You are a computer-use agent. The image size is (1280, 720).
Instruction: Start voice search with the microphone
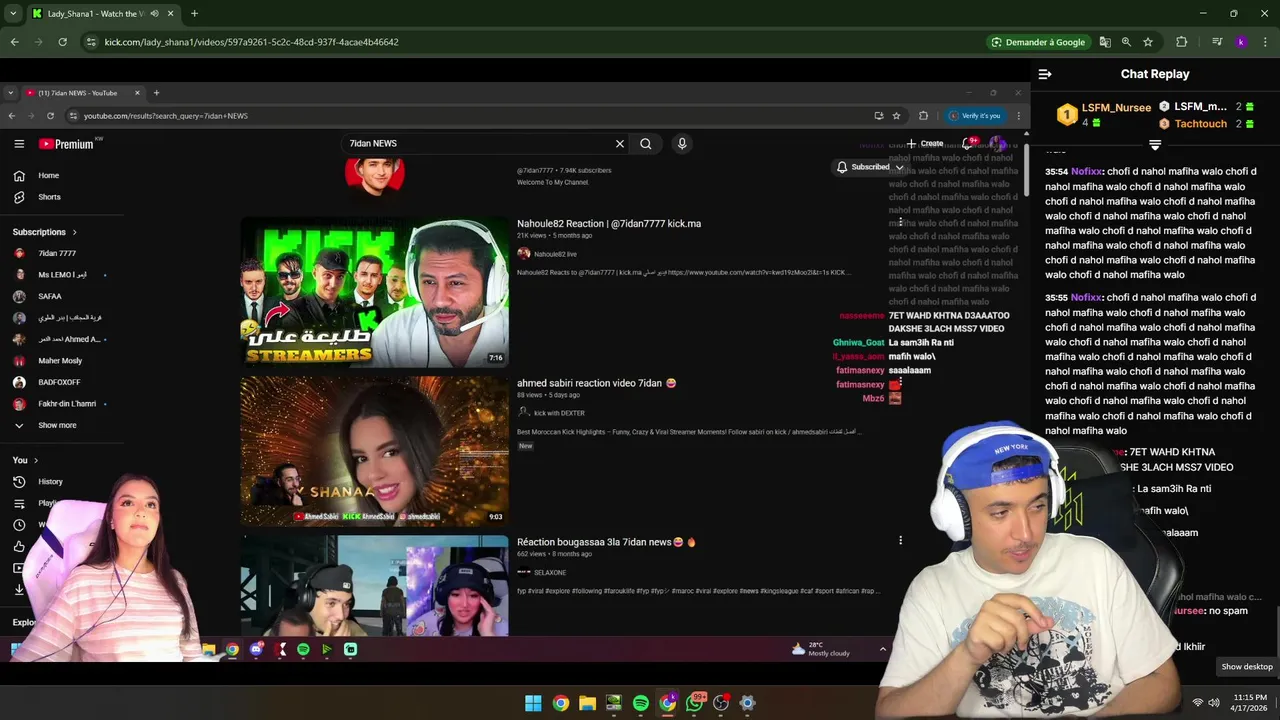tap(682, 144)
